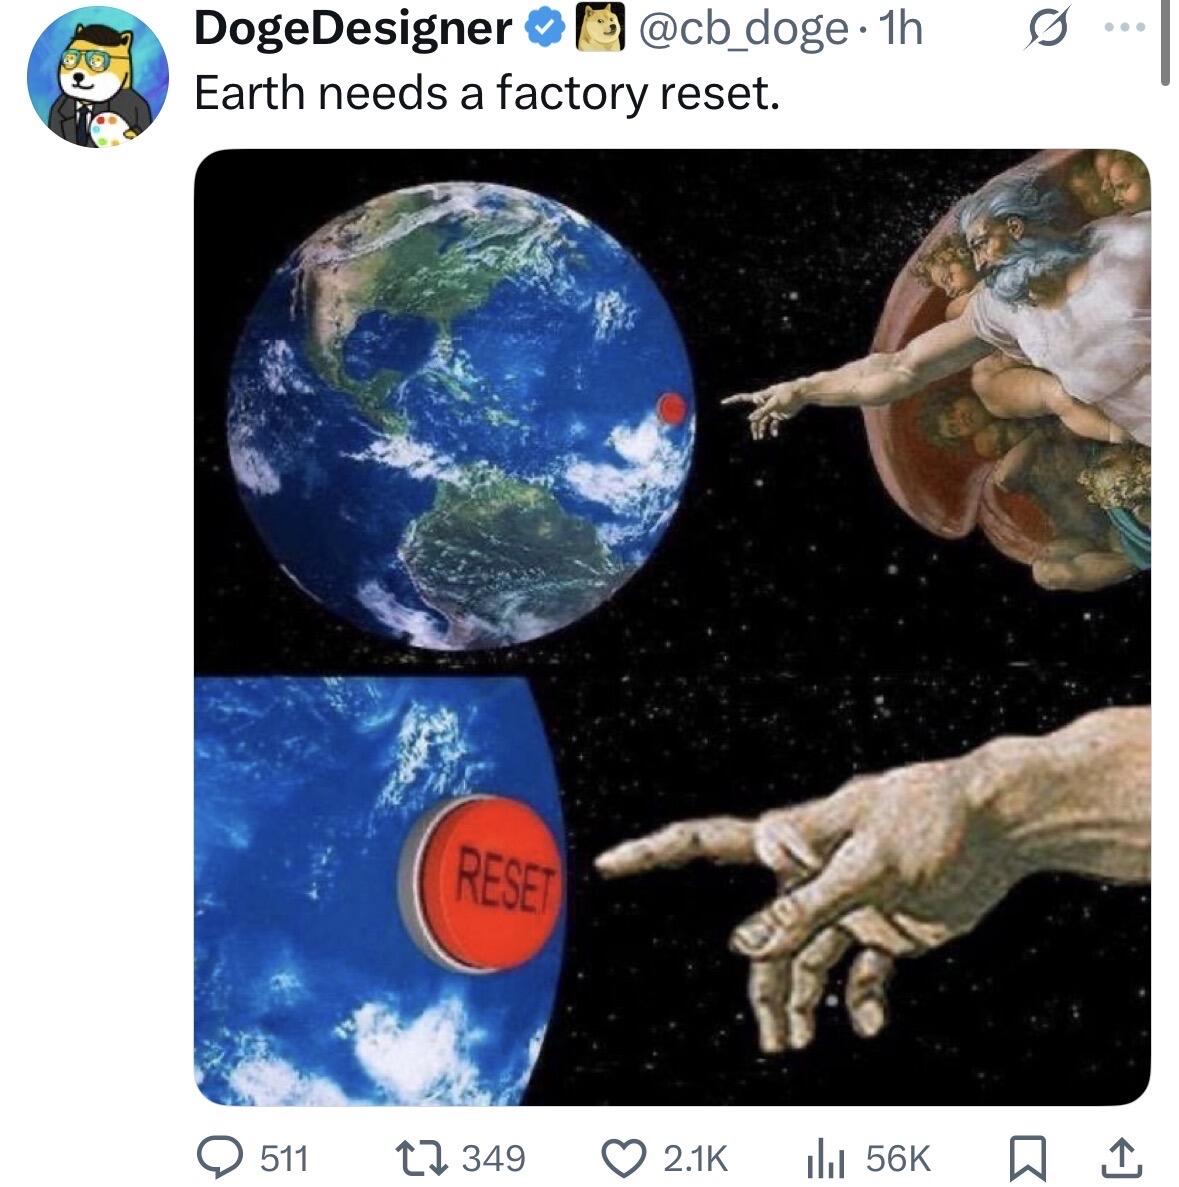Open DogeDesigner's profile avatar
1179x1187 pixels.
[98, 78]
